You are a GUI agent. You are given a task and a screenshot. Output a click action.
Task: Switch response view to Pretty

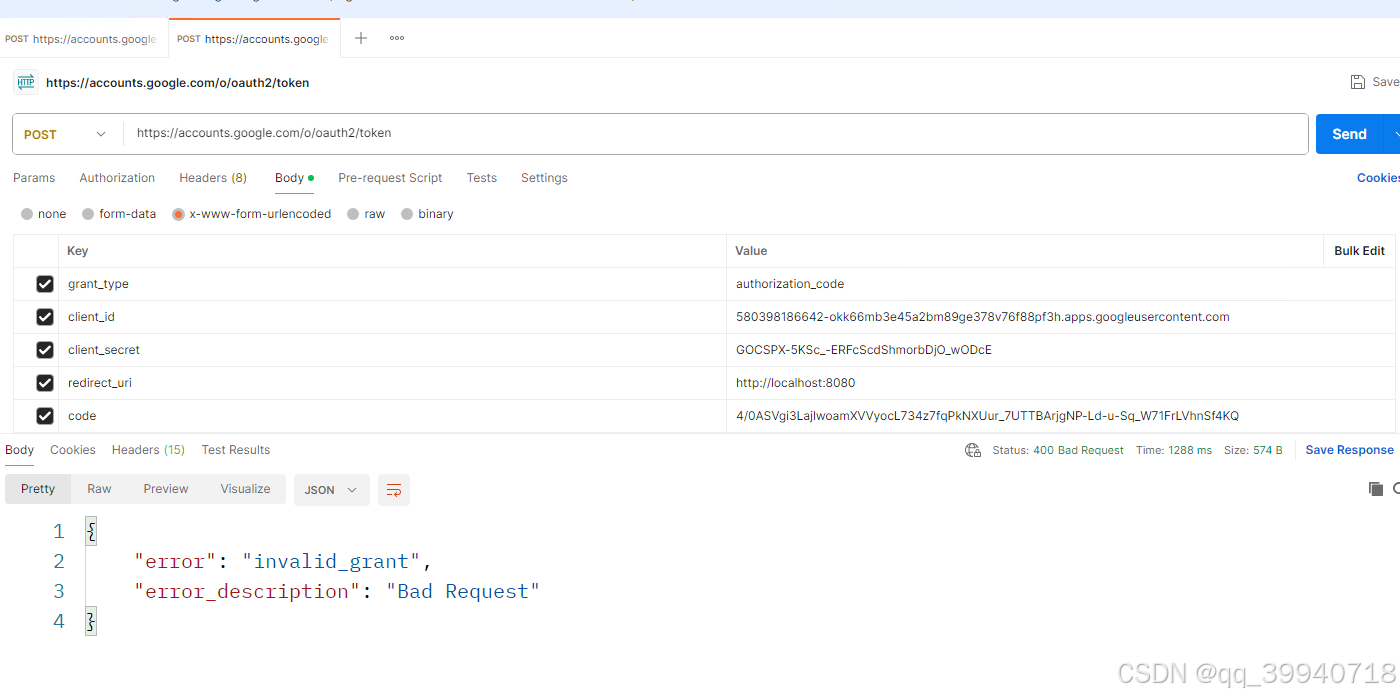pyautogui.click(x=38, y=489)
